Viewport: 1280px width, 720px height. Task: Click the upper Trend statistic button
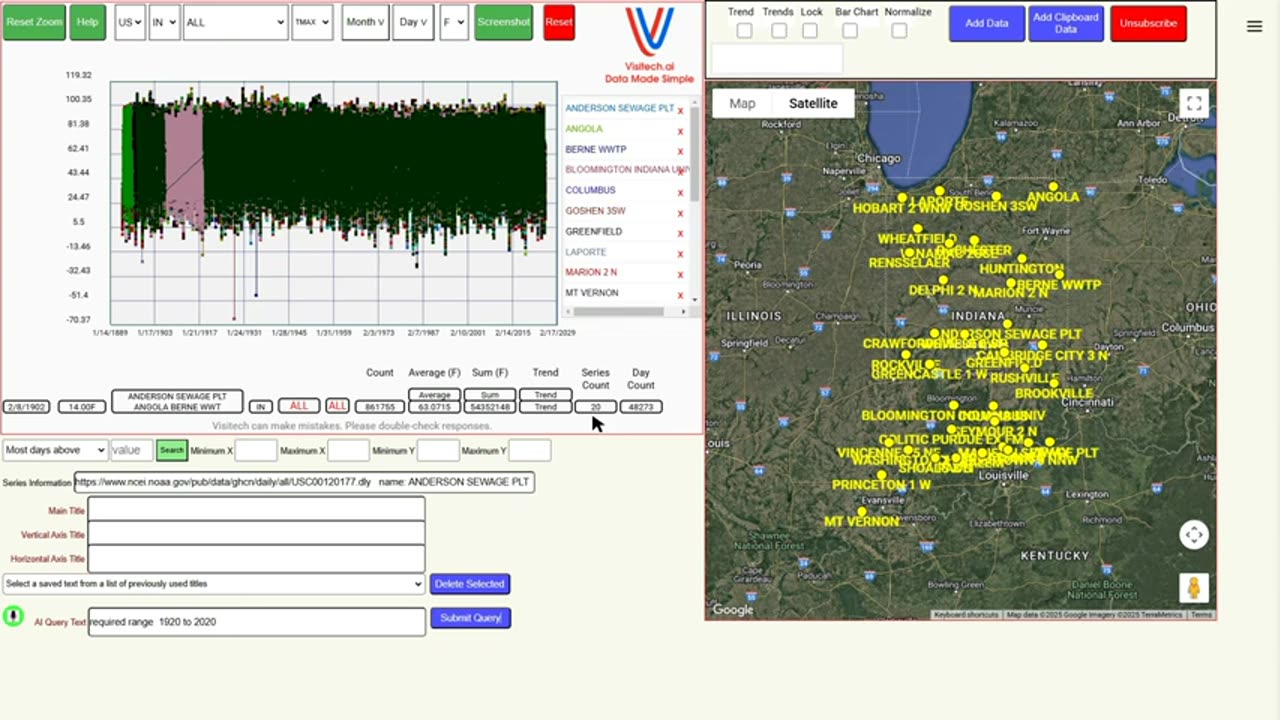[x=545, y=395]
